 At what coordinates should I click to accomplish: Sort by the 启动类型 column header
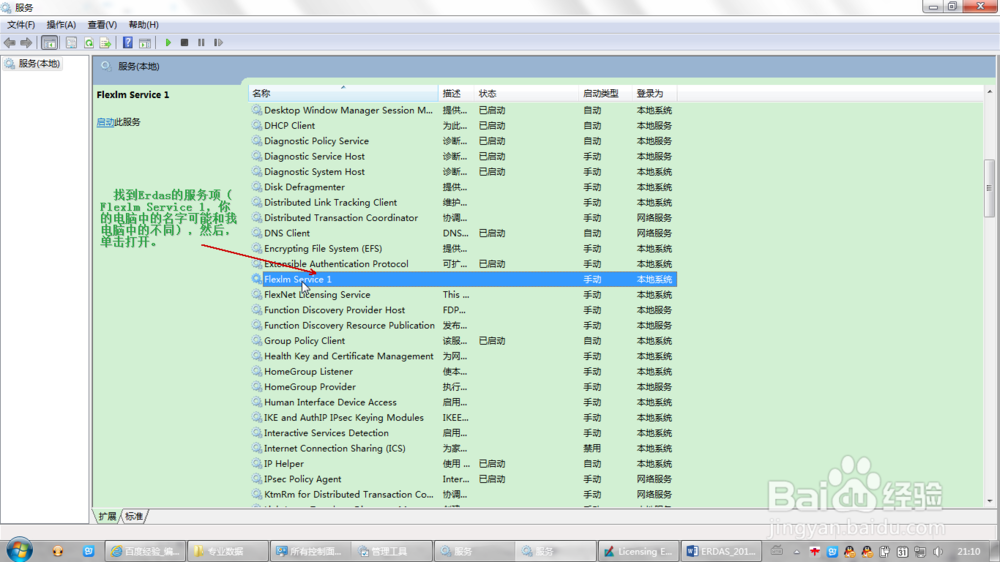[x=605, y=93]
